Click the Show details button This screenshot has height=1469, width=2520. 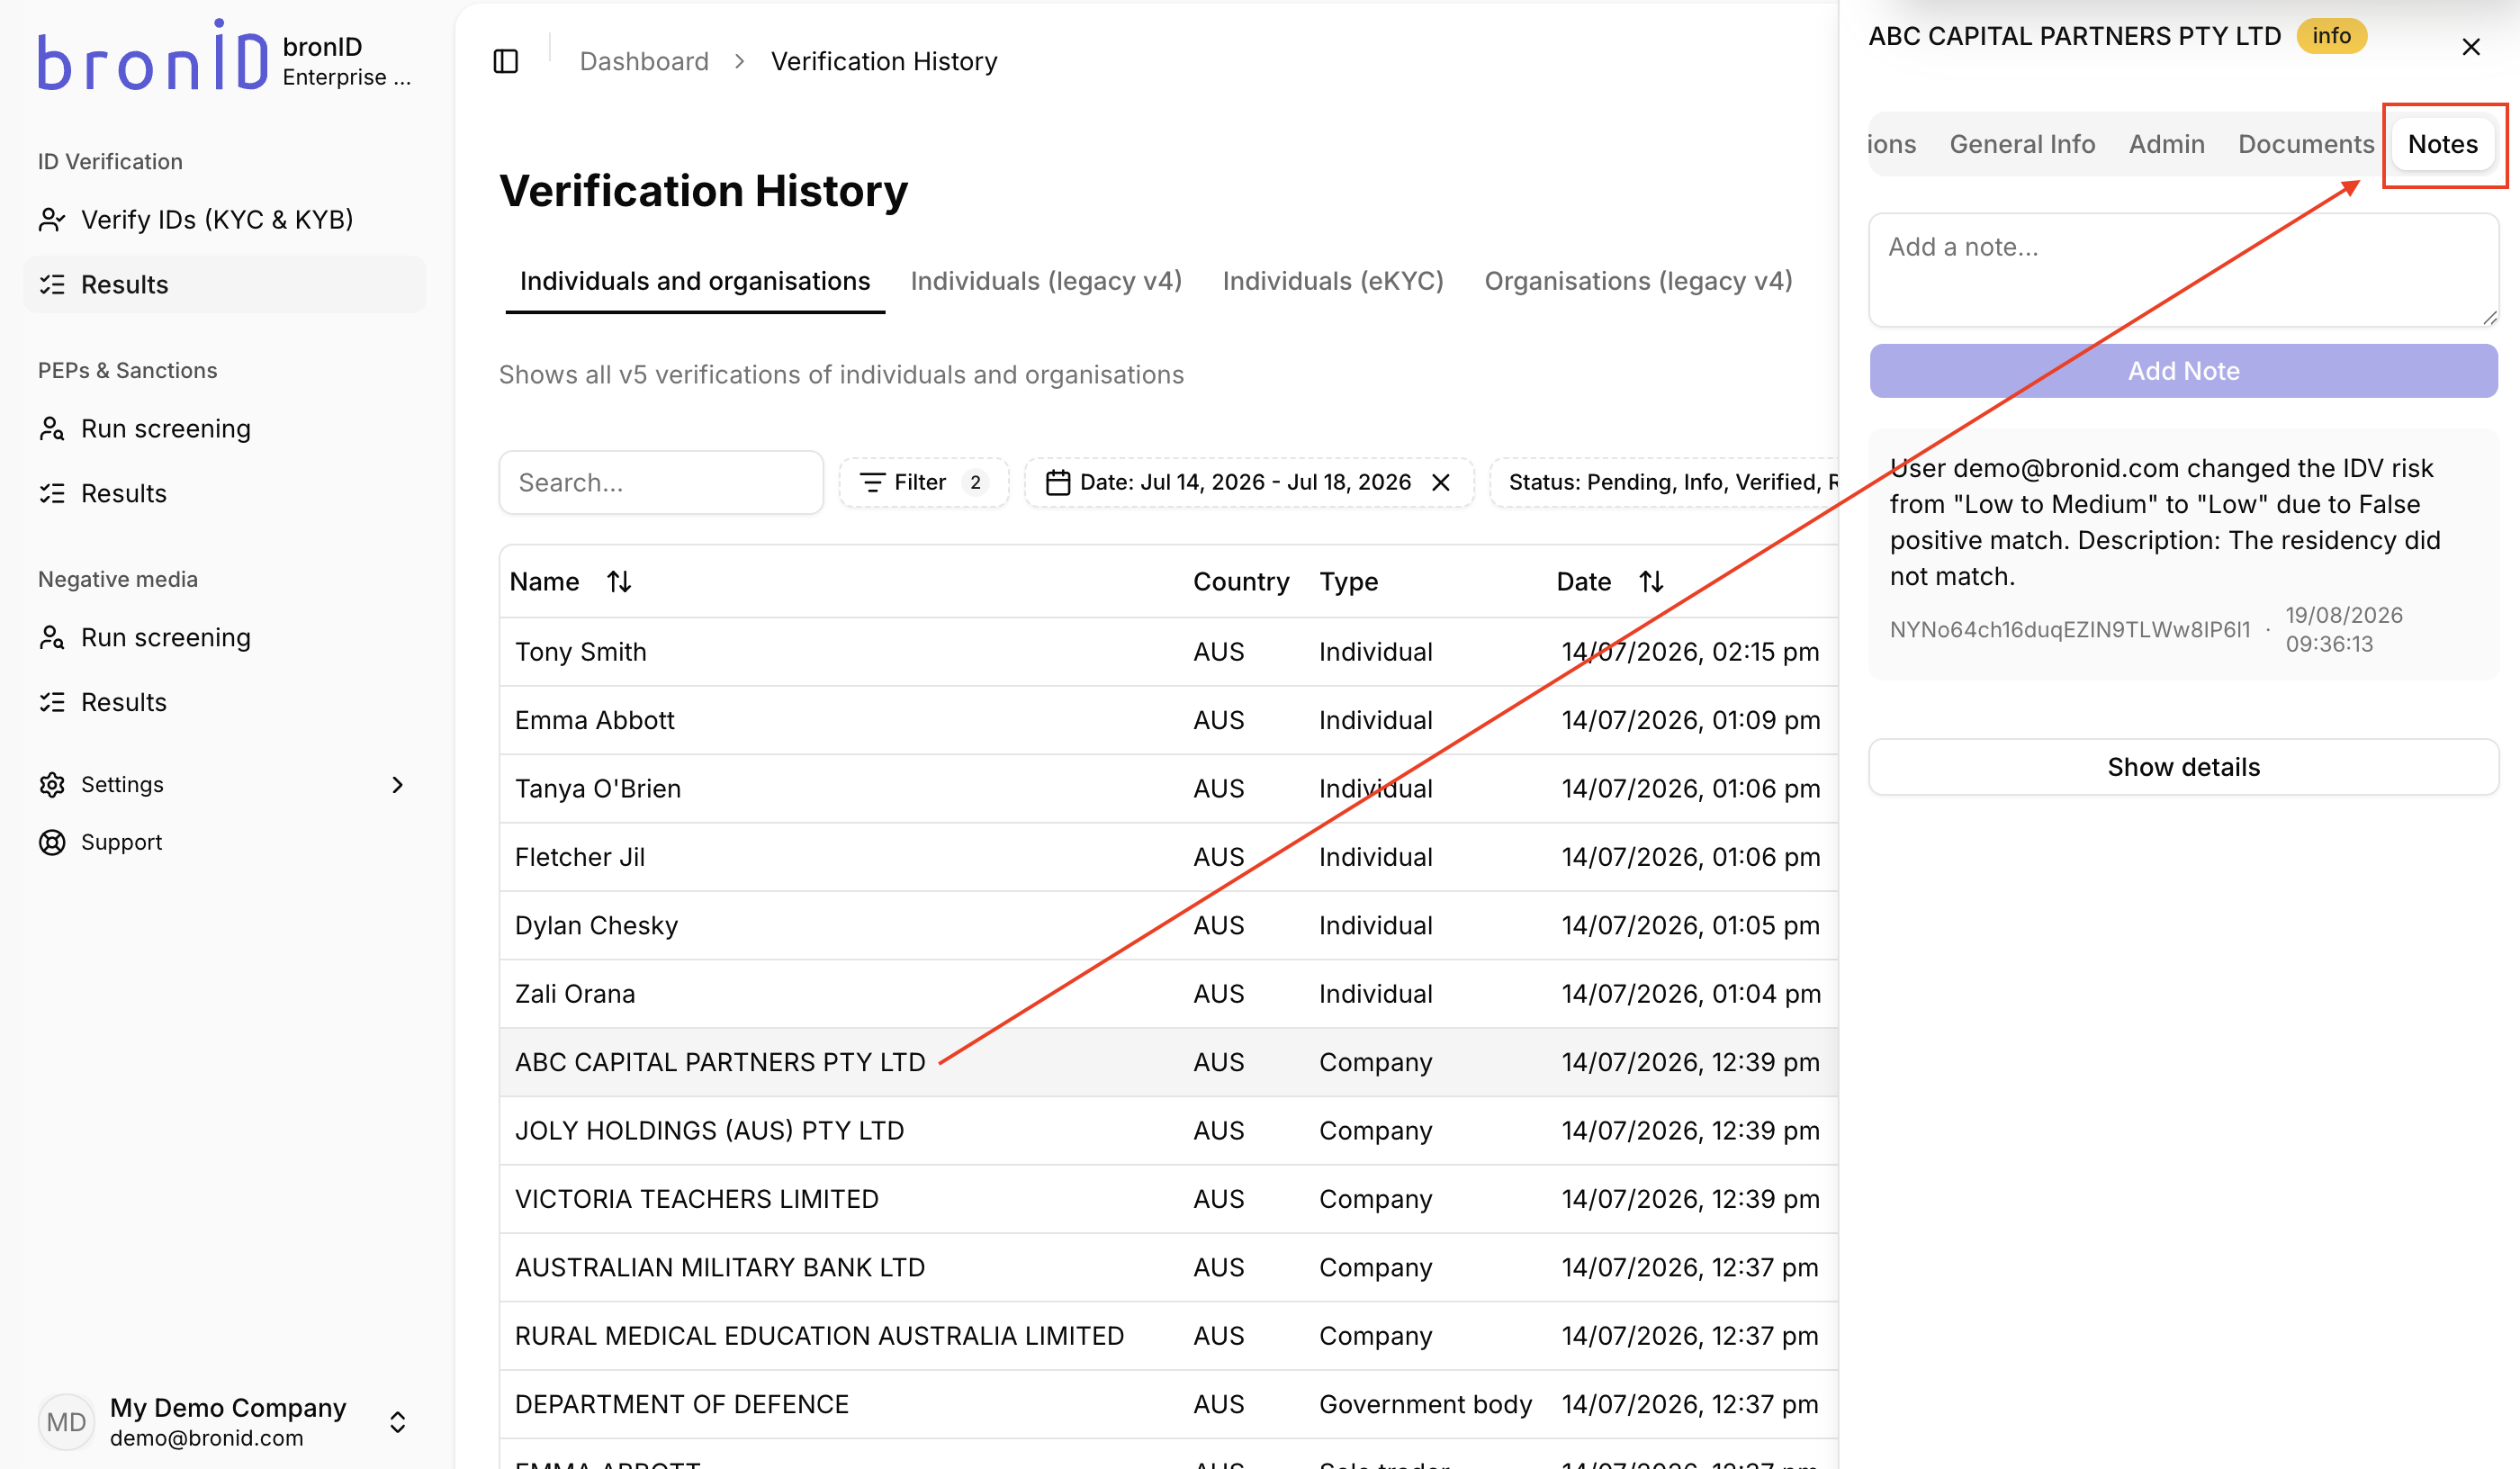tap(2183, 767)
